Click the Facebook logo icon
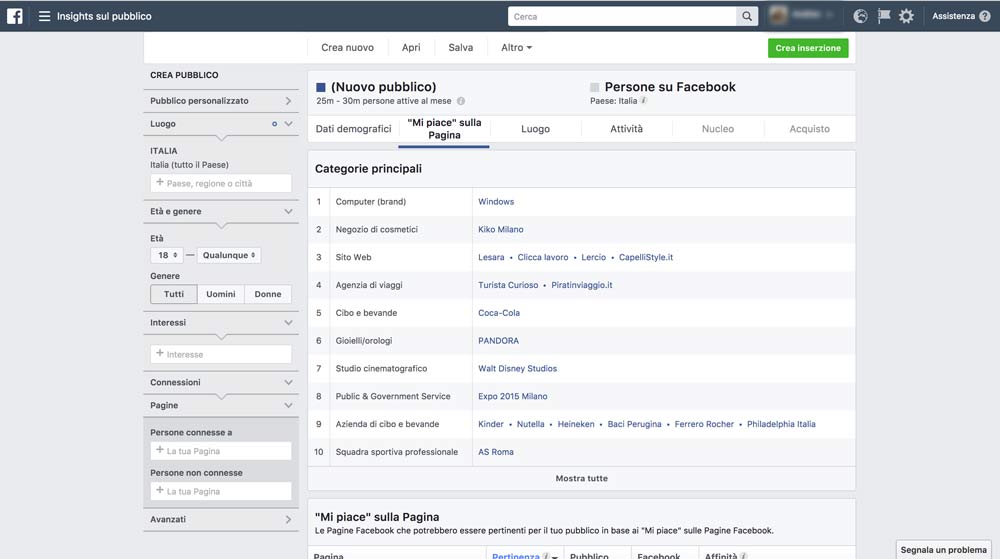This screenshot has height=559, width=1000. coord(15,16)
